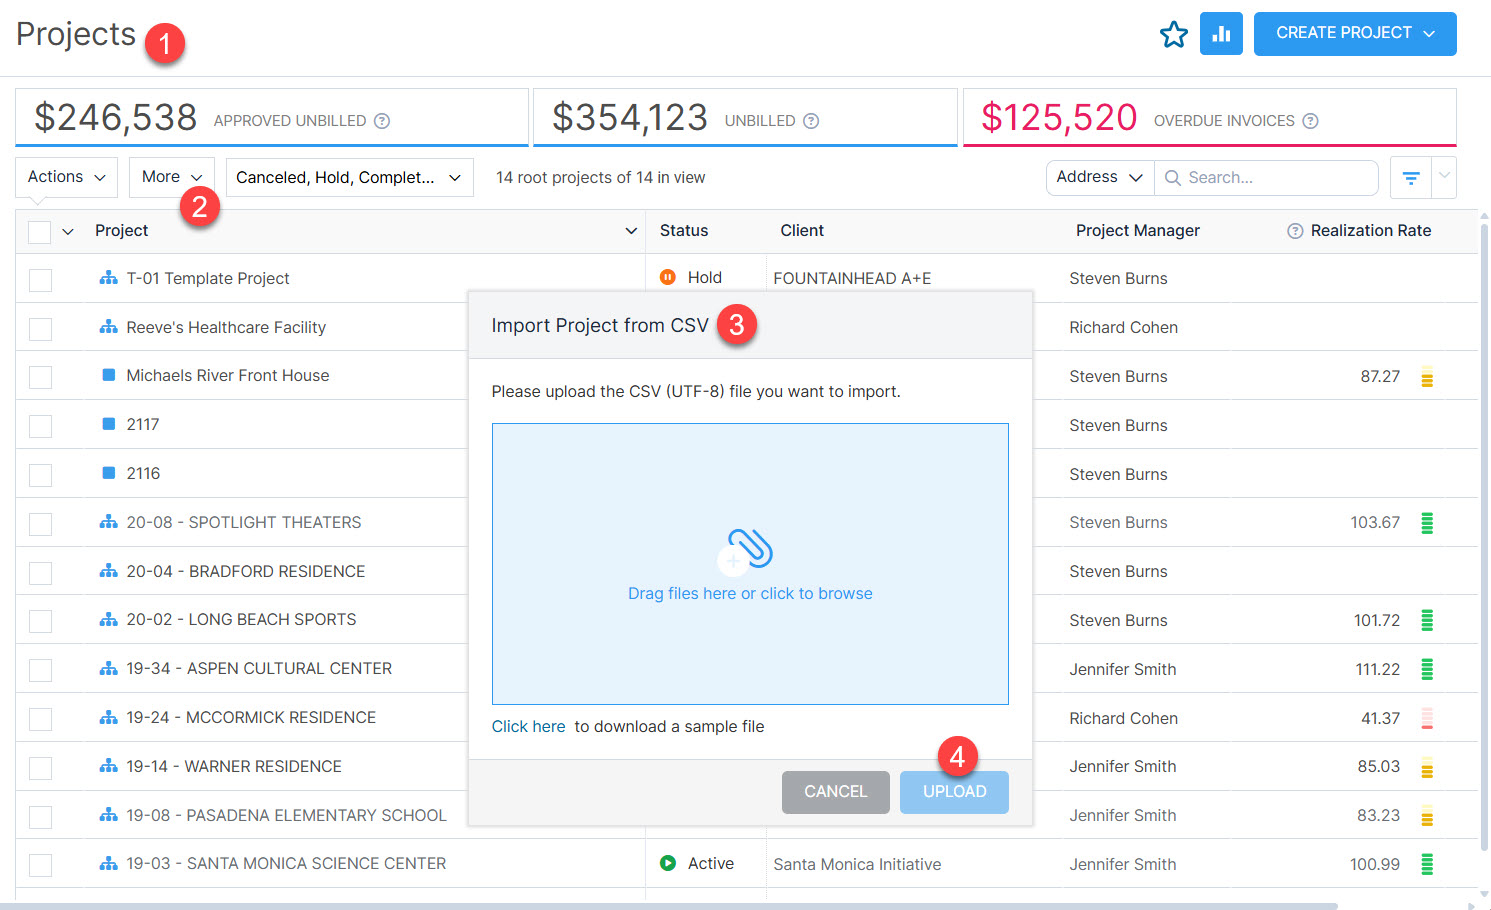
Task: Click the Project column sort chevron
Action: [631, 230]
